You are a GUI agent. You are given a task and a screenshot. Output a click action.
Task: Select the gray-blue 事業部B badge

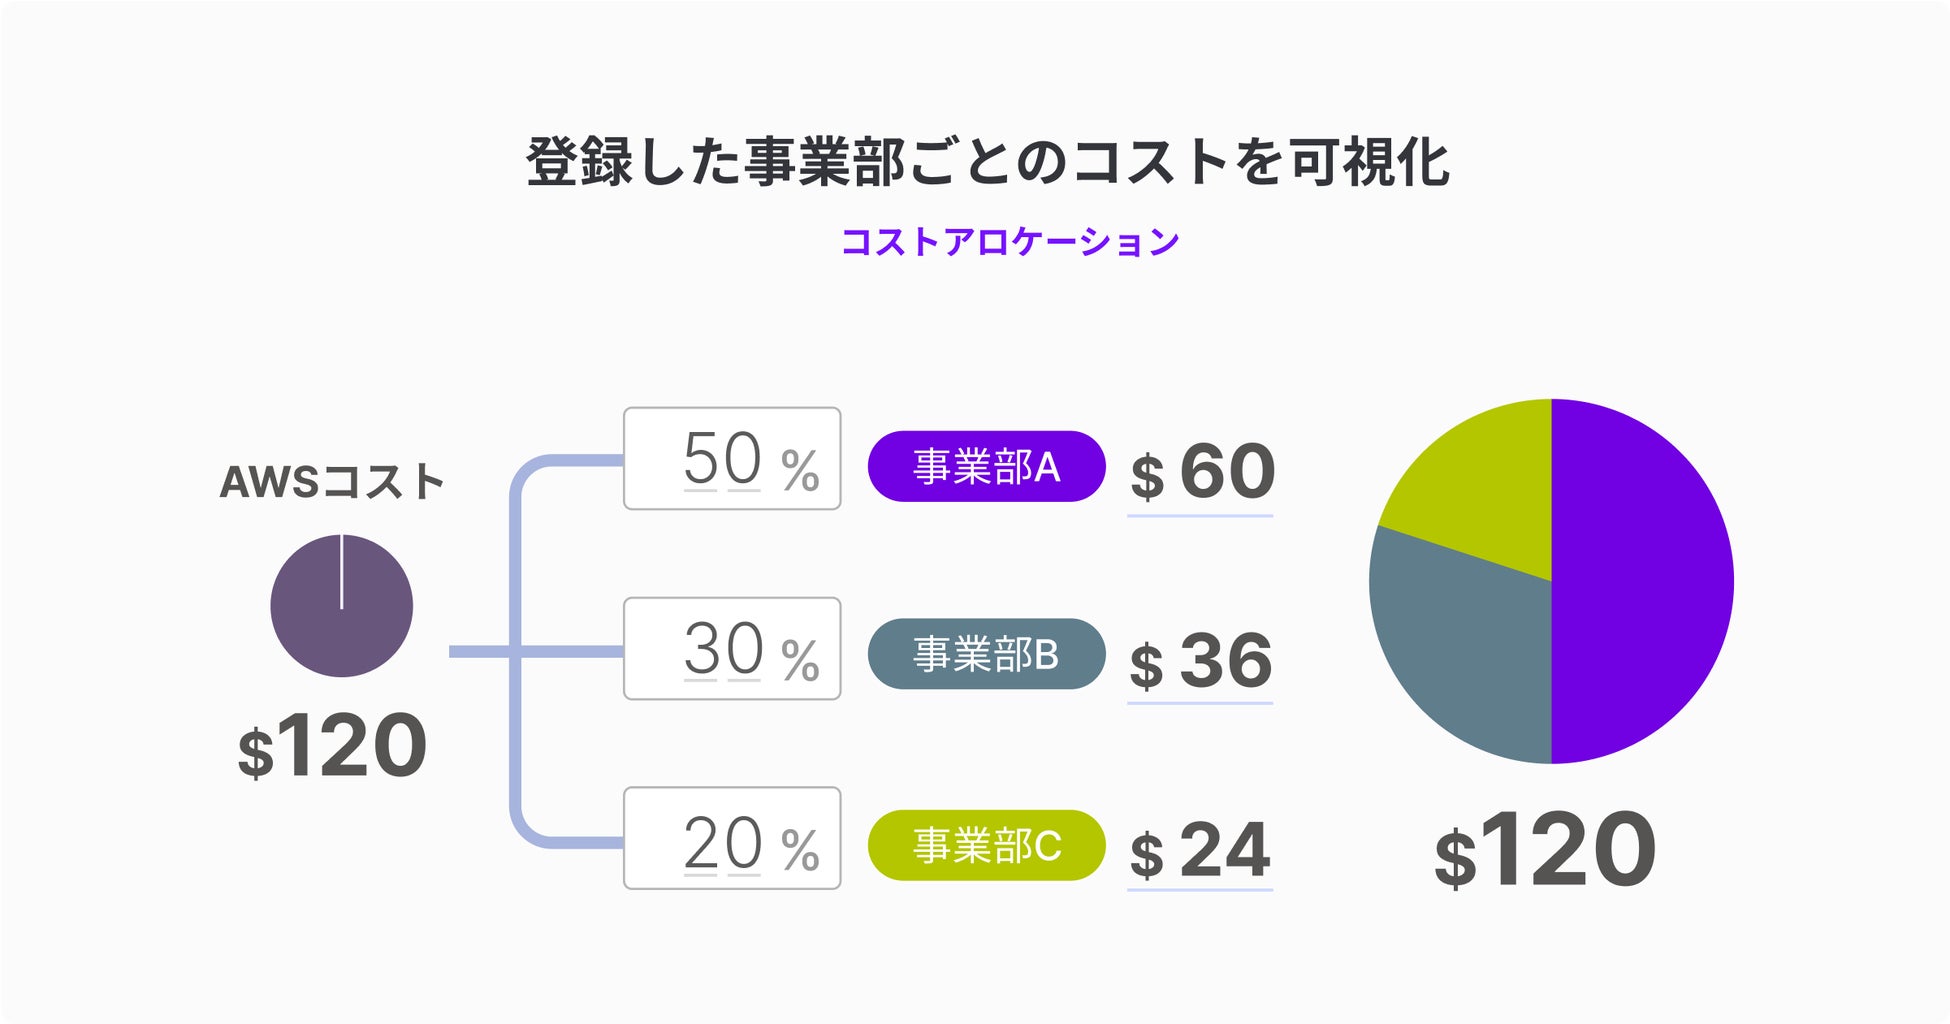[986, 655]
